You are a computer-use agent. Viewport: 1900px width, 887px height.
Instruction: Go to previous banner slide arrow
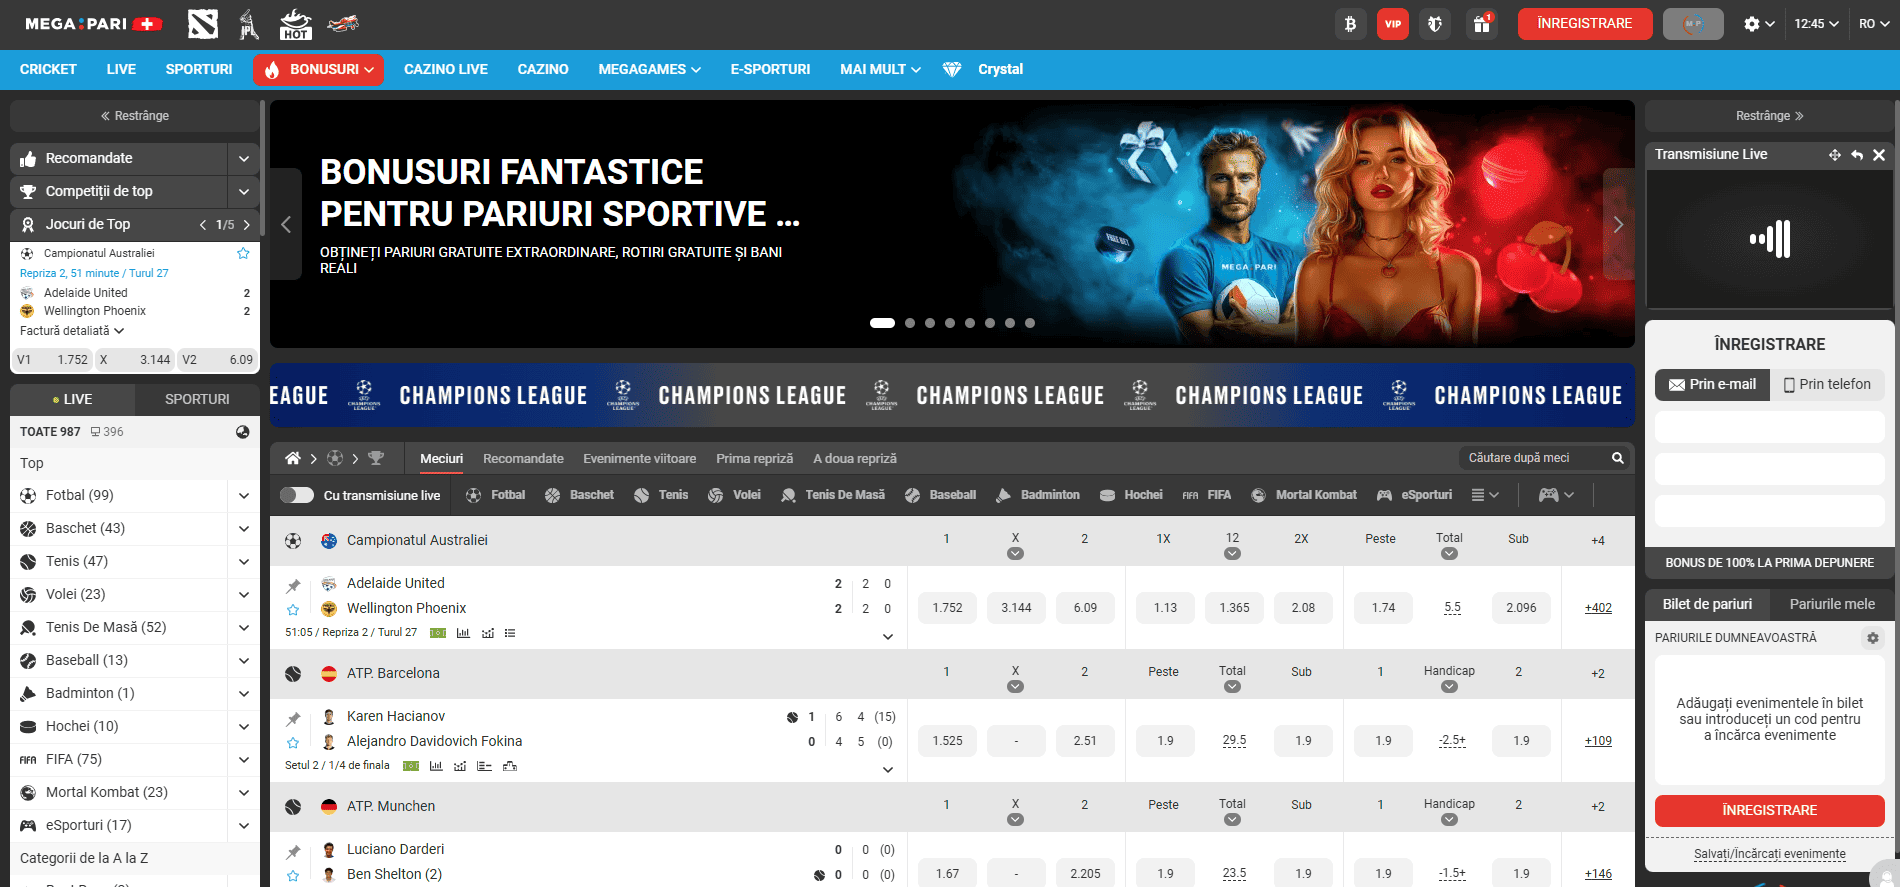click(x=286, y=224)
